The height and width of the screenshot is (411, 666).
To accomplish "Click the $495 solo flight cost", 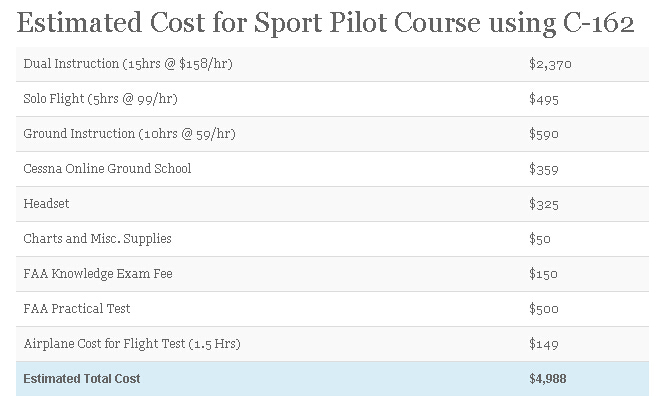I will click(x=544, y=99).
